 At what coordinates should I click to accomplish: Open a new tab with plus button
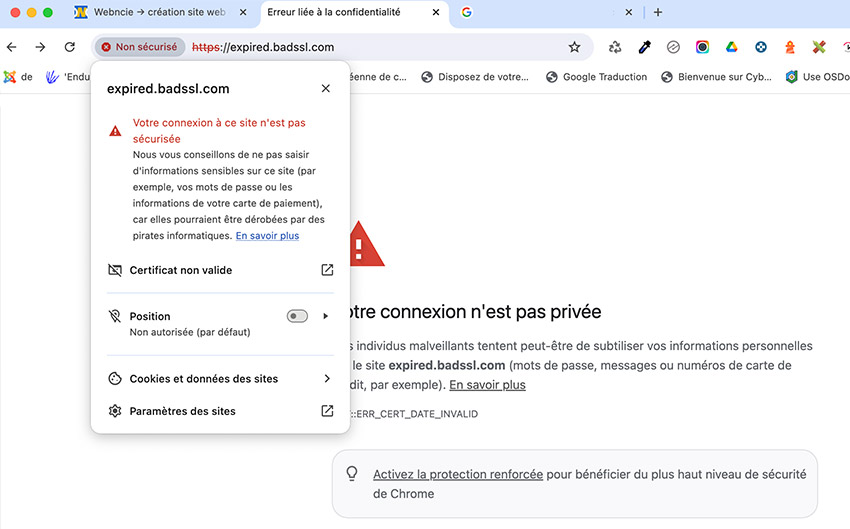tap(658, 12)
